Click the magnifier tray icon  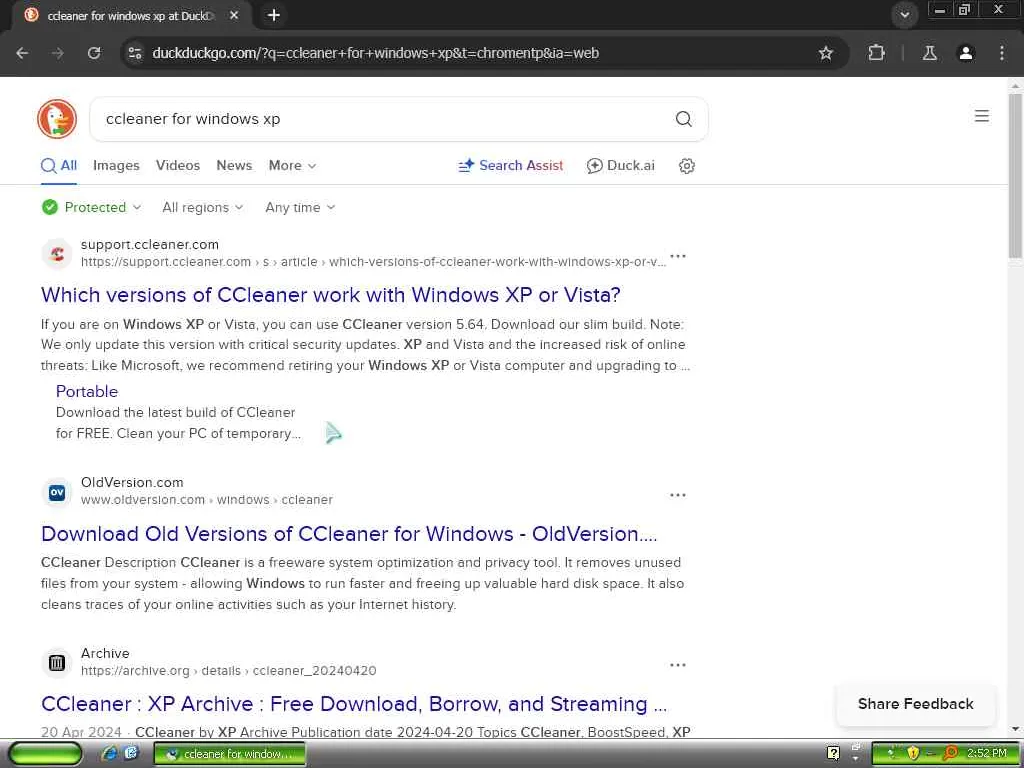pyautogui.click(x=950, y=754)
